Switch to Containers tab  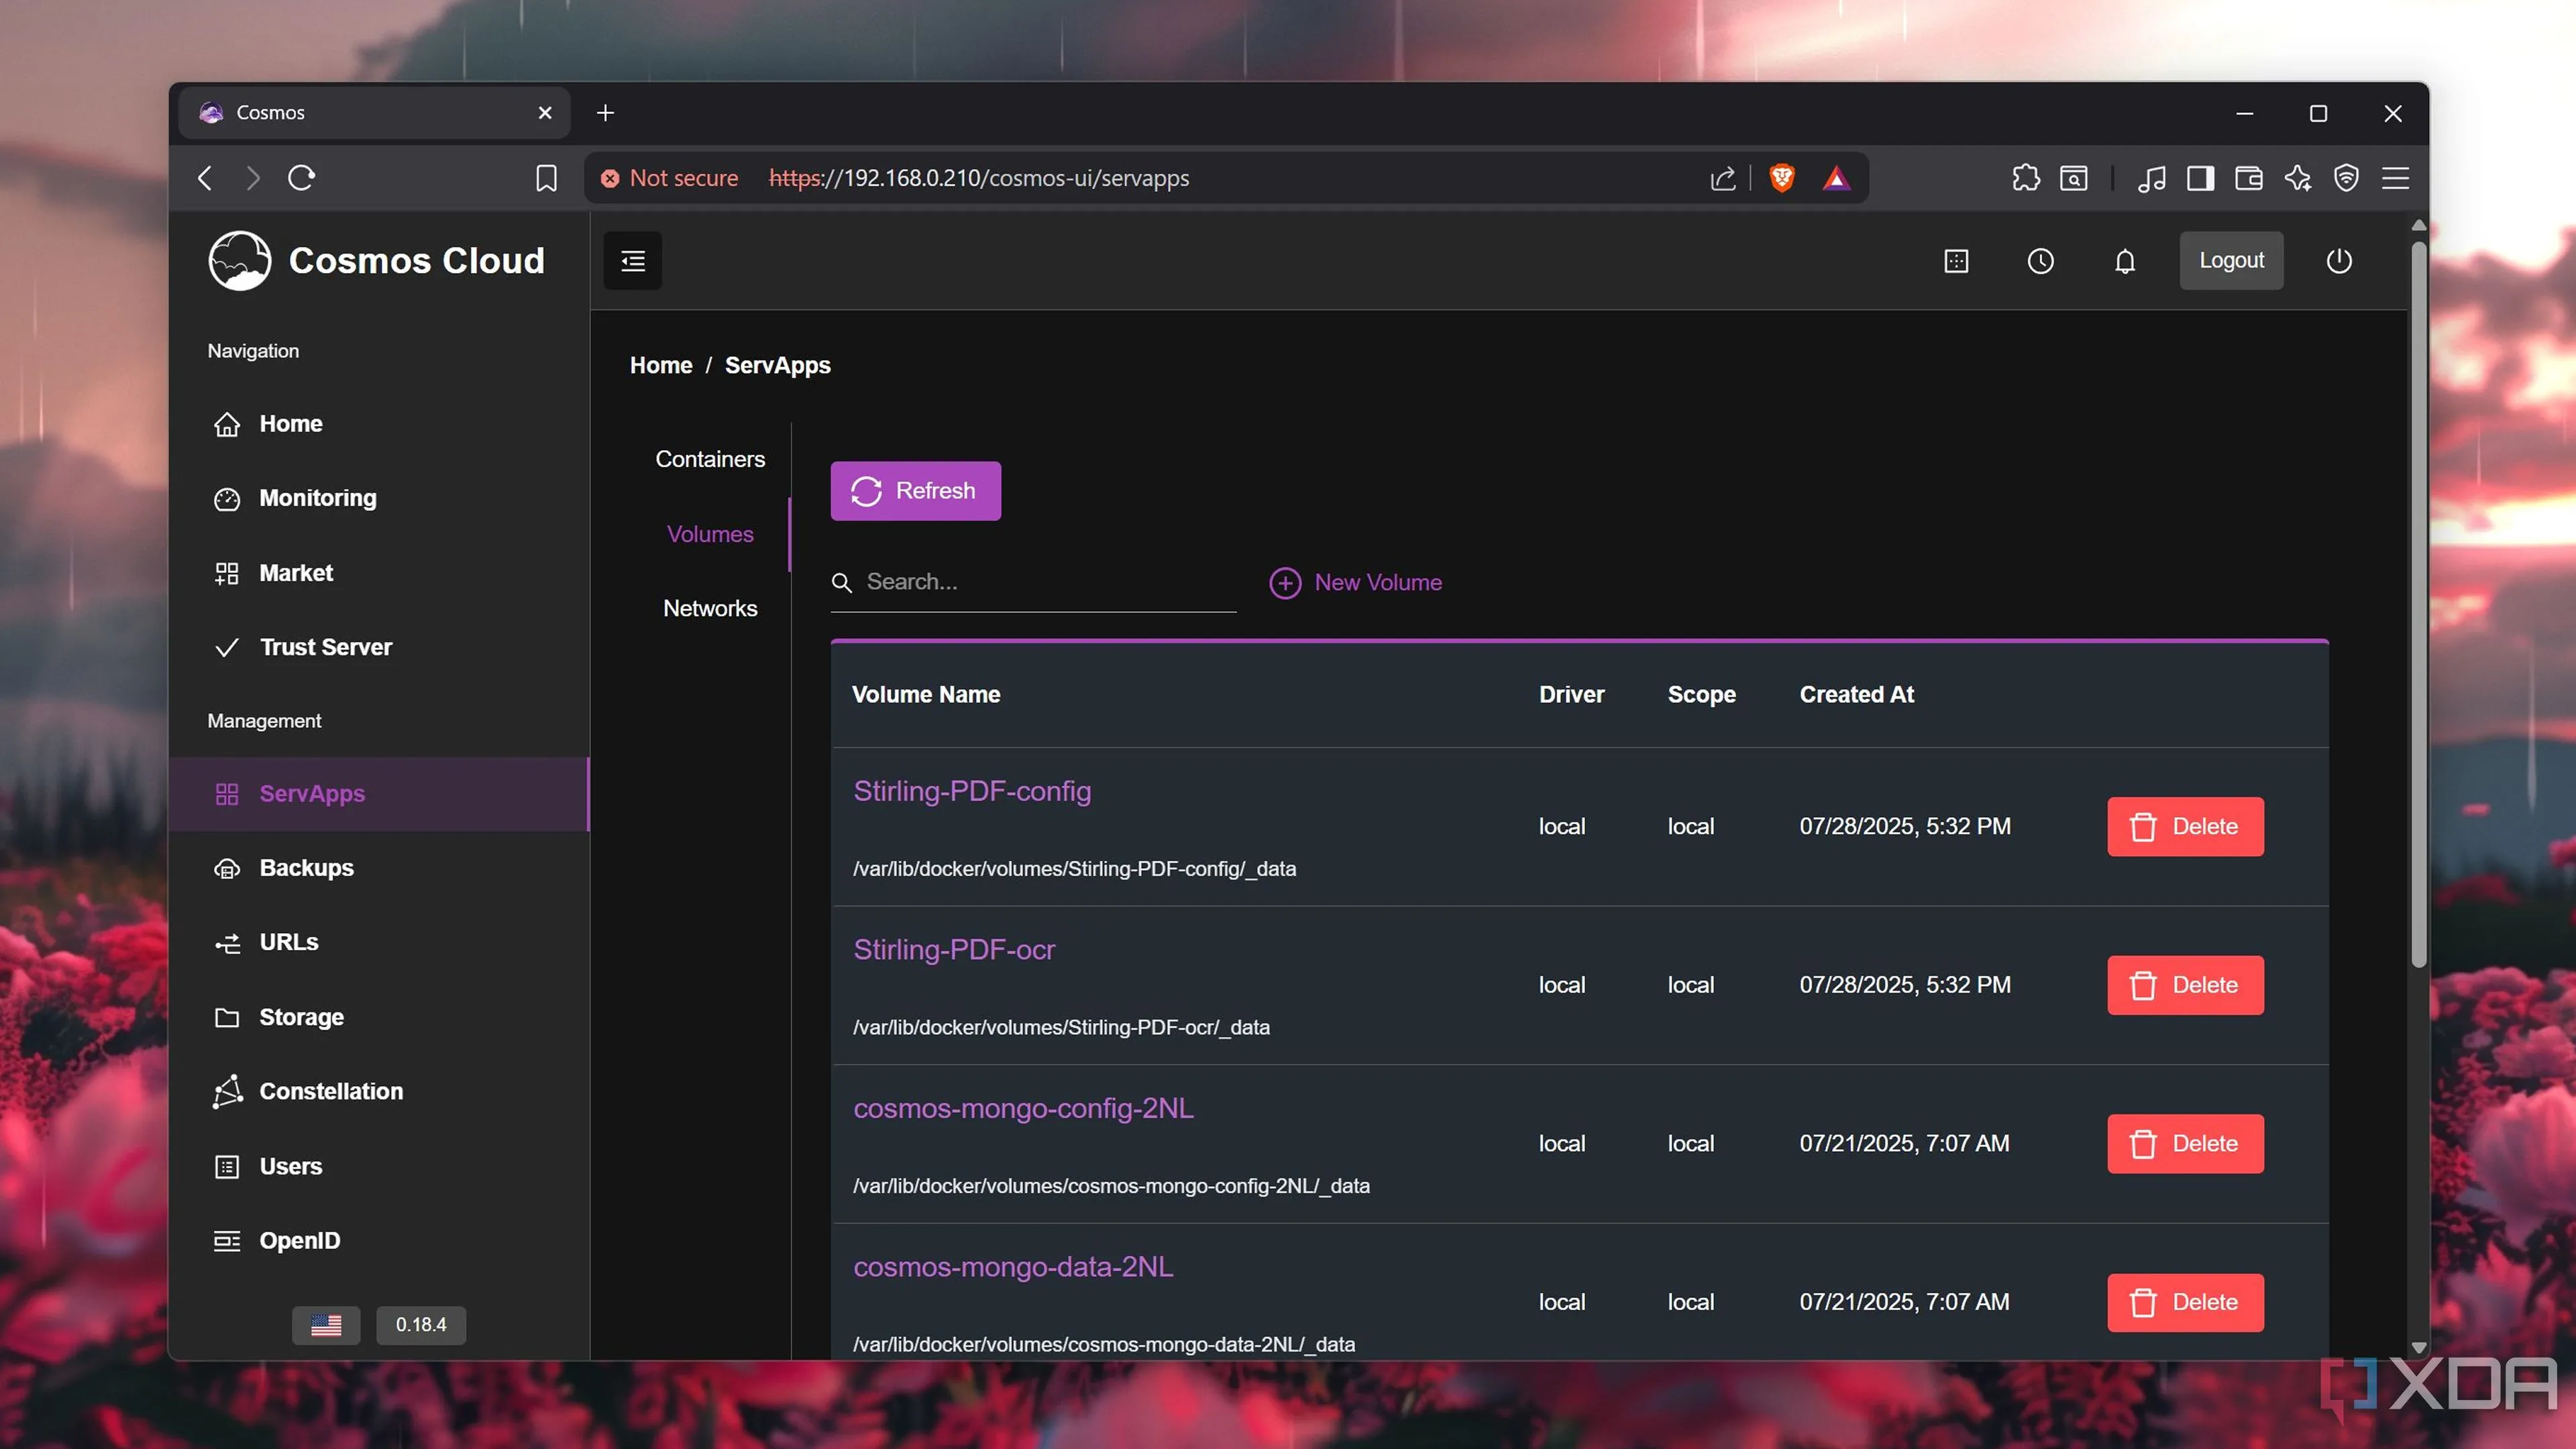[x=710, y=459]
